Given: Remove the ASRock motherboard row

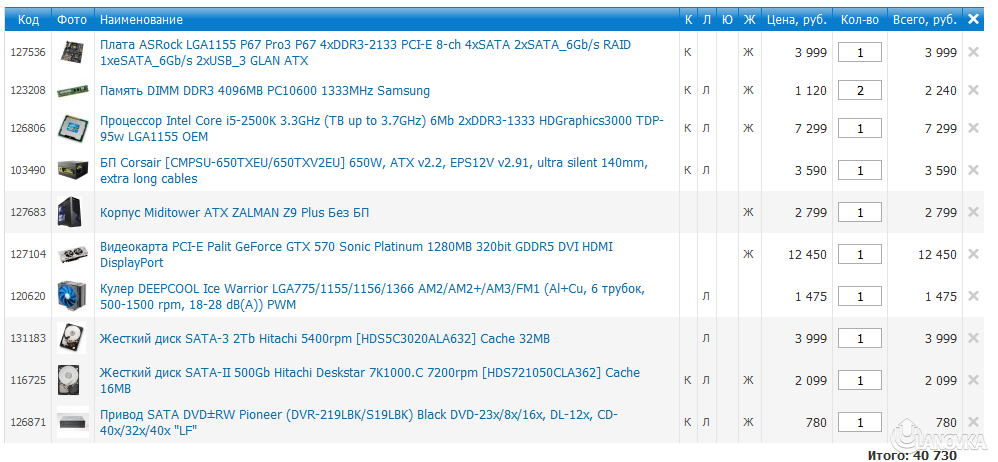Looking at the screenshot, I should [973, 52].
